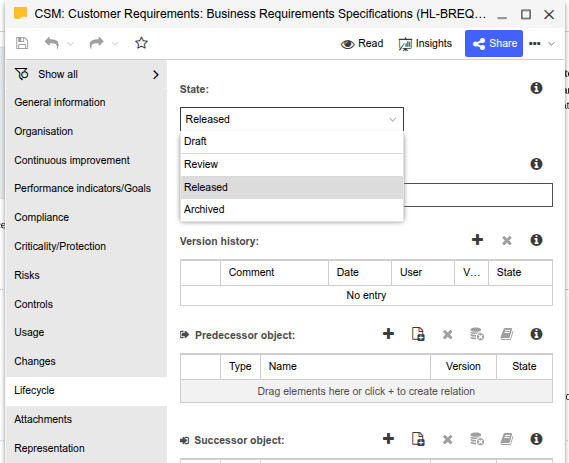
Task: Create new Successor object document icon
Action: 418,439
